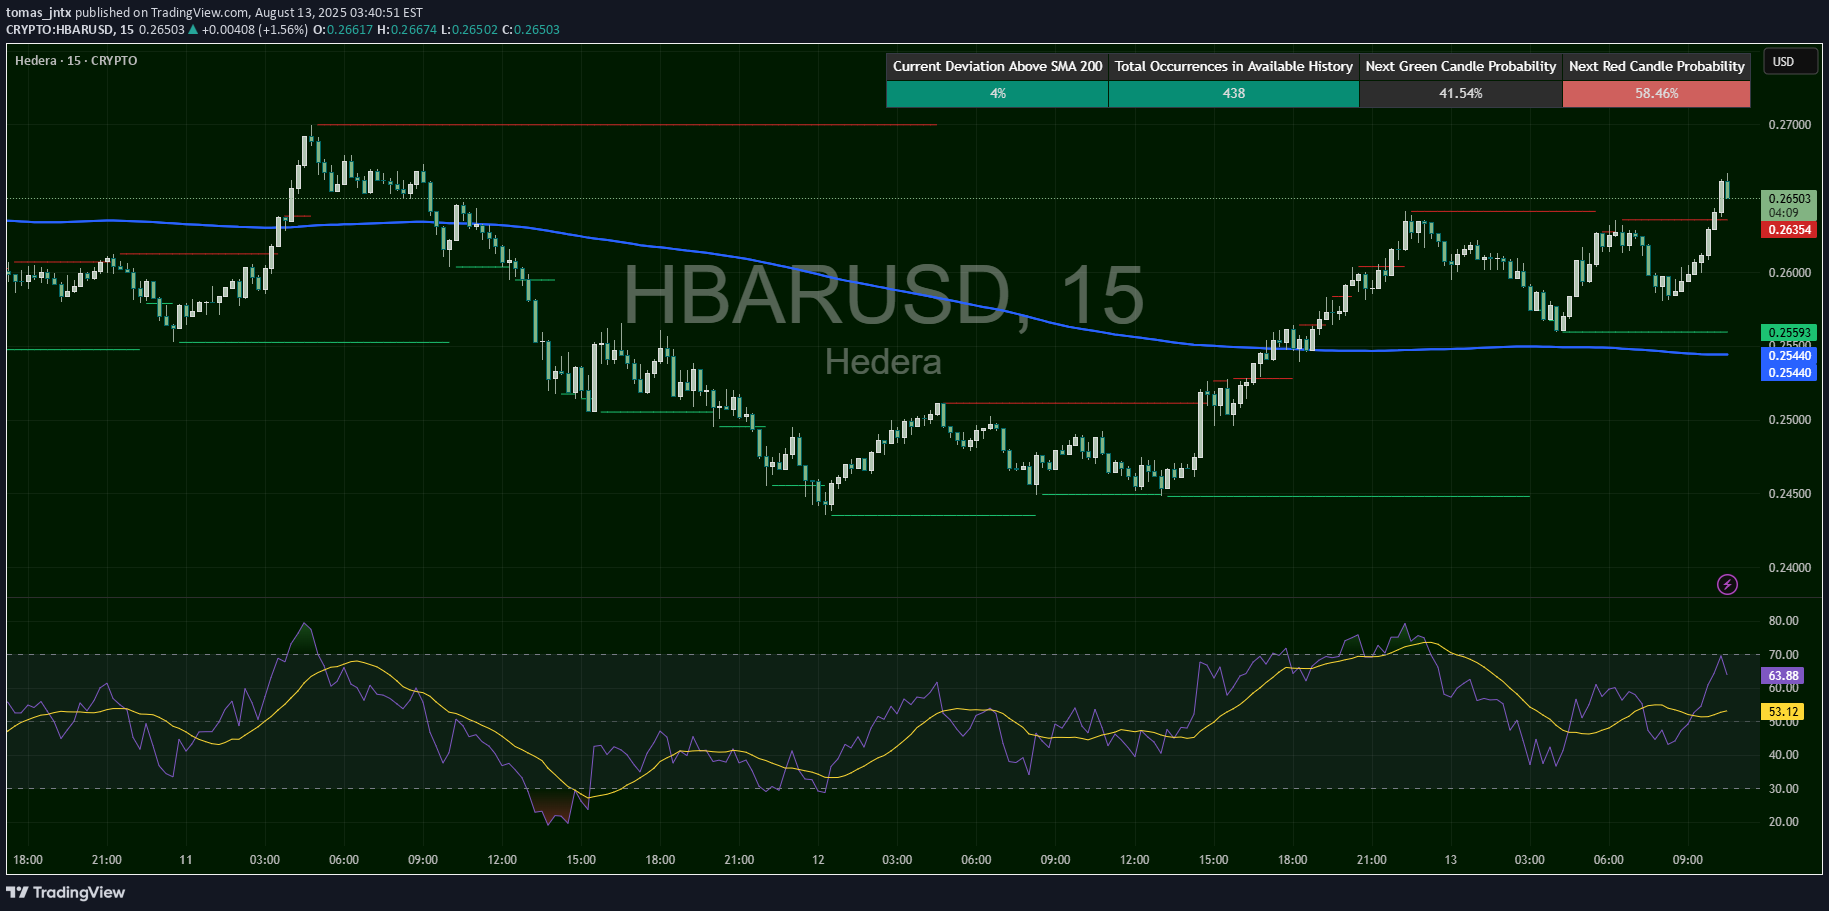The height and width of the screenshot is (911, 1829).
Task: Click the 'H:0.26674' high value in header
Action: click(407, 30)
